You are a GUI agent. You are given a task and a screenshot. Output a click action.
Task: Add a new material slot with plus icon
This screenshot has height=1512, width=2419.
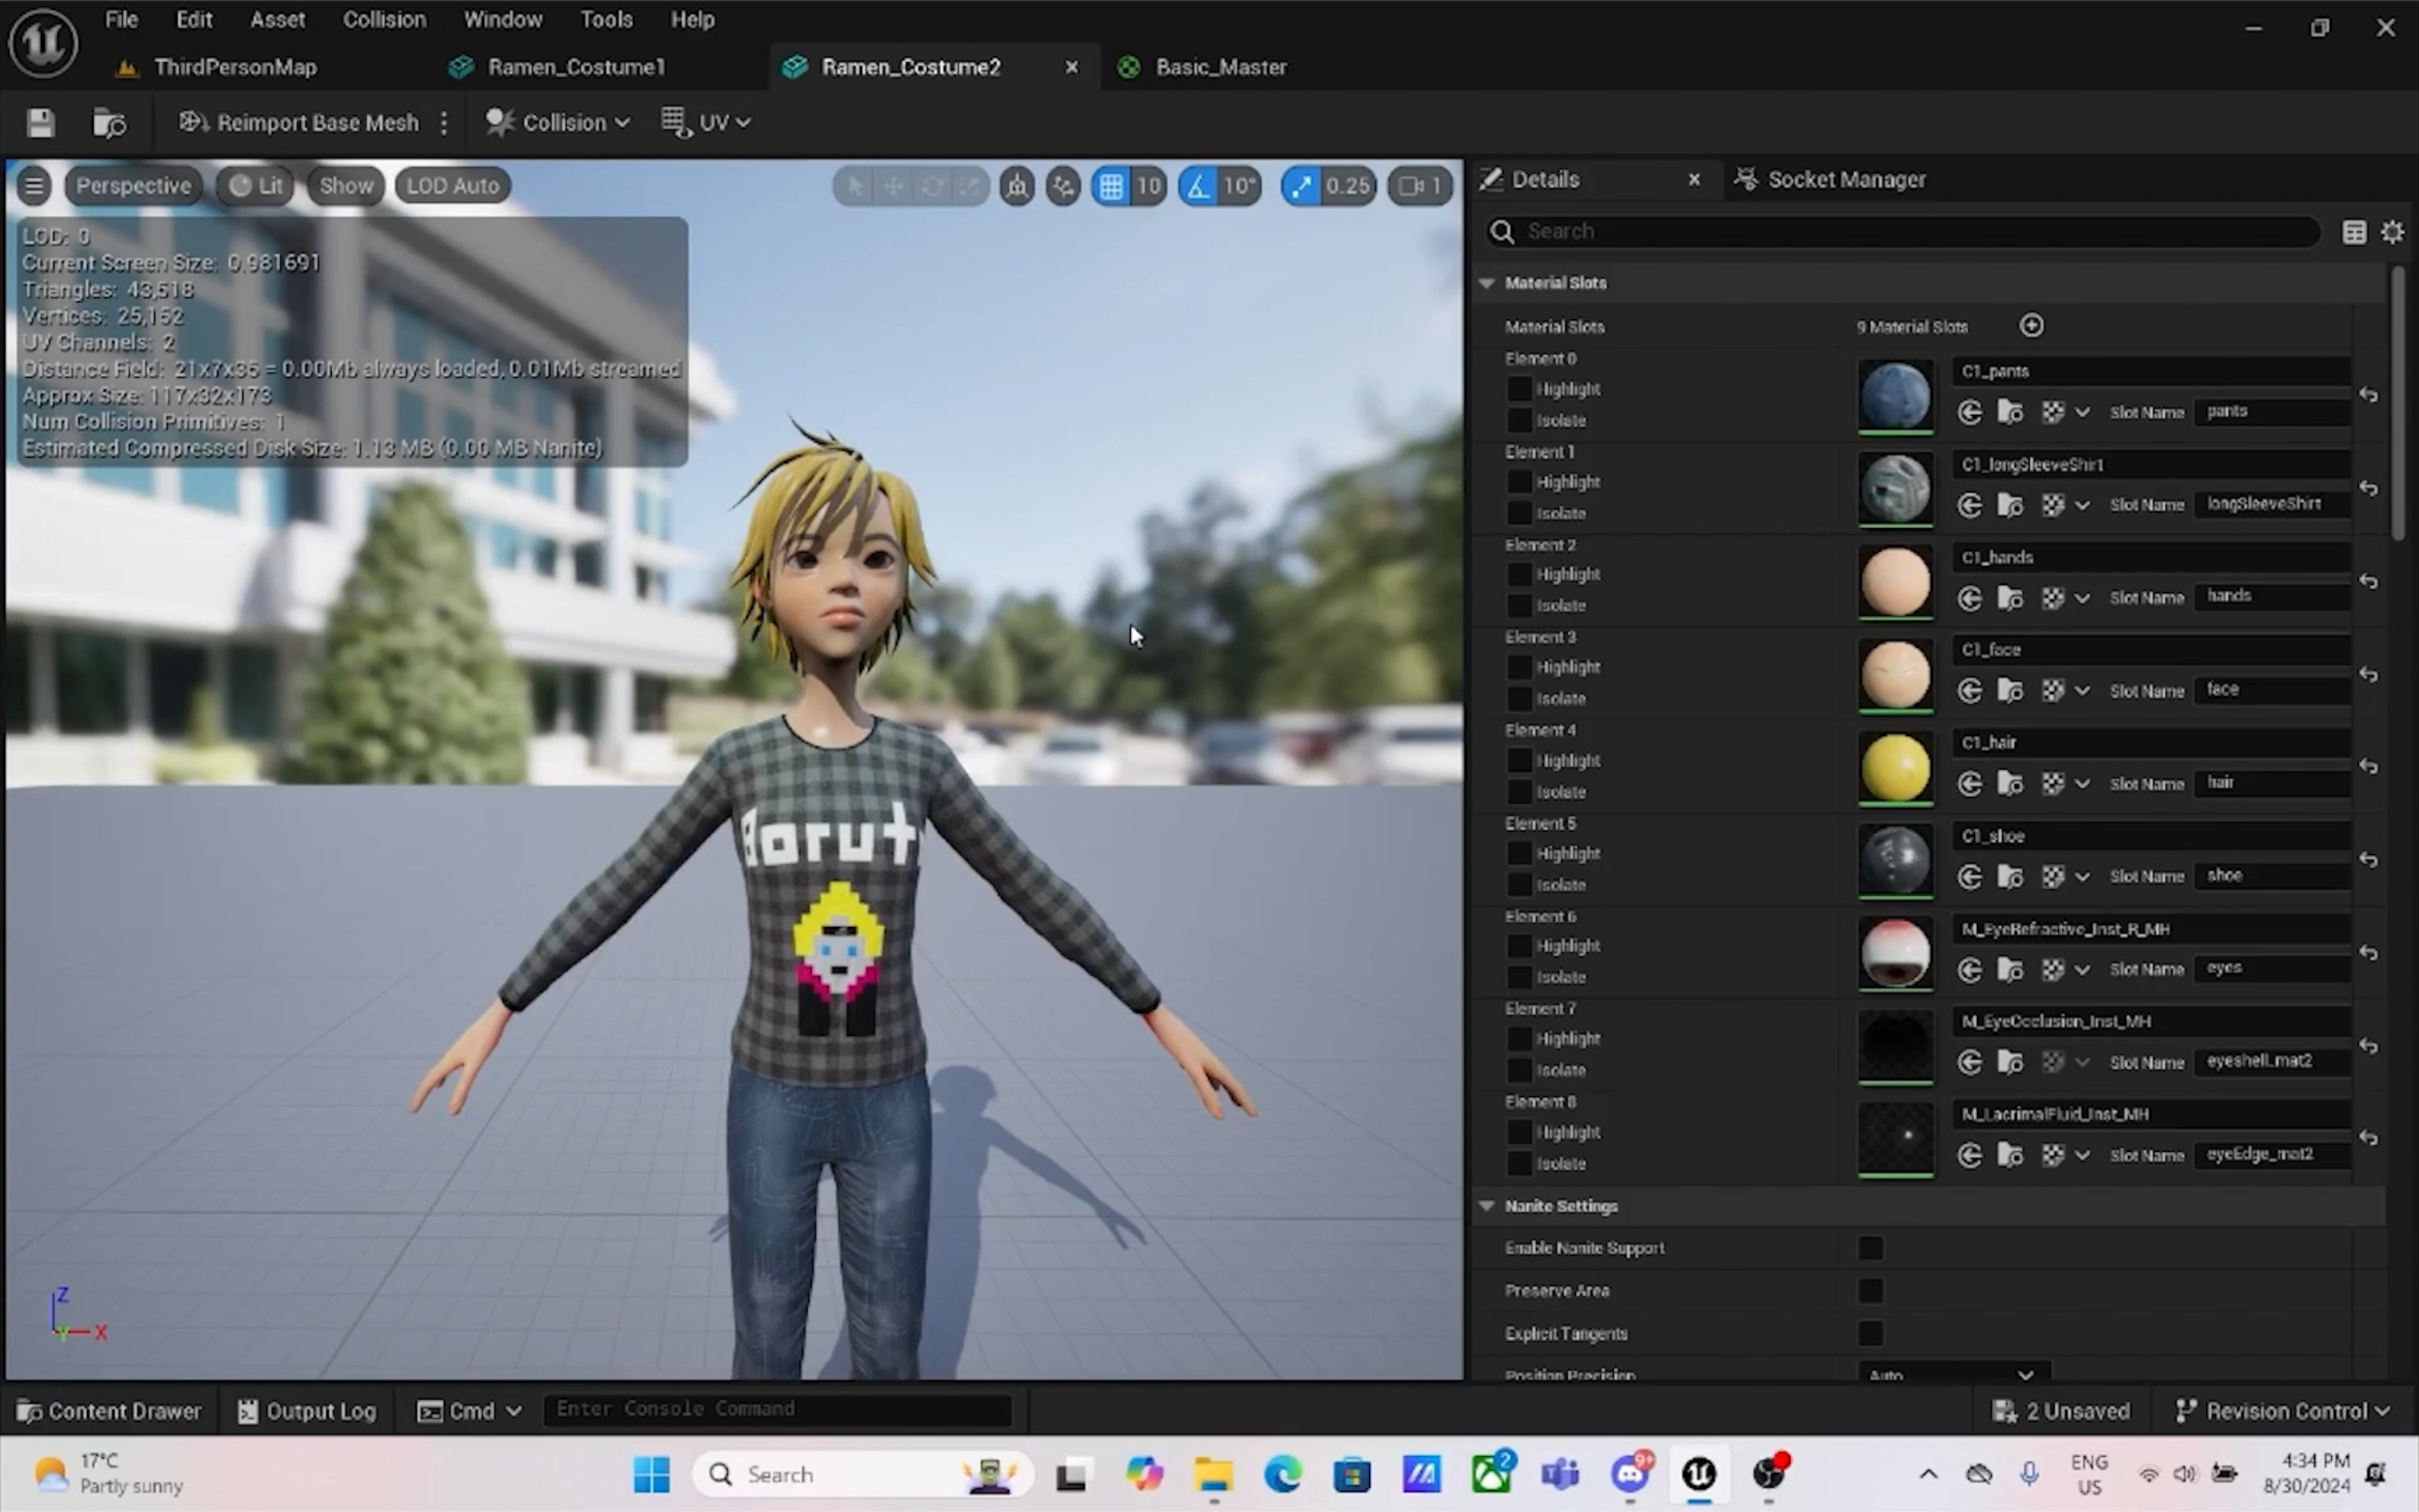click(x=2031, y=326)
